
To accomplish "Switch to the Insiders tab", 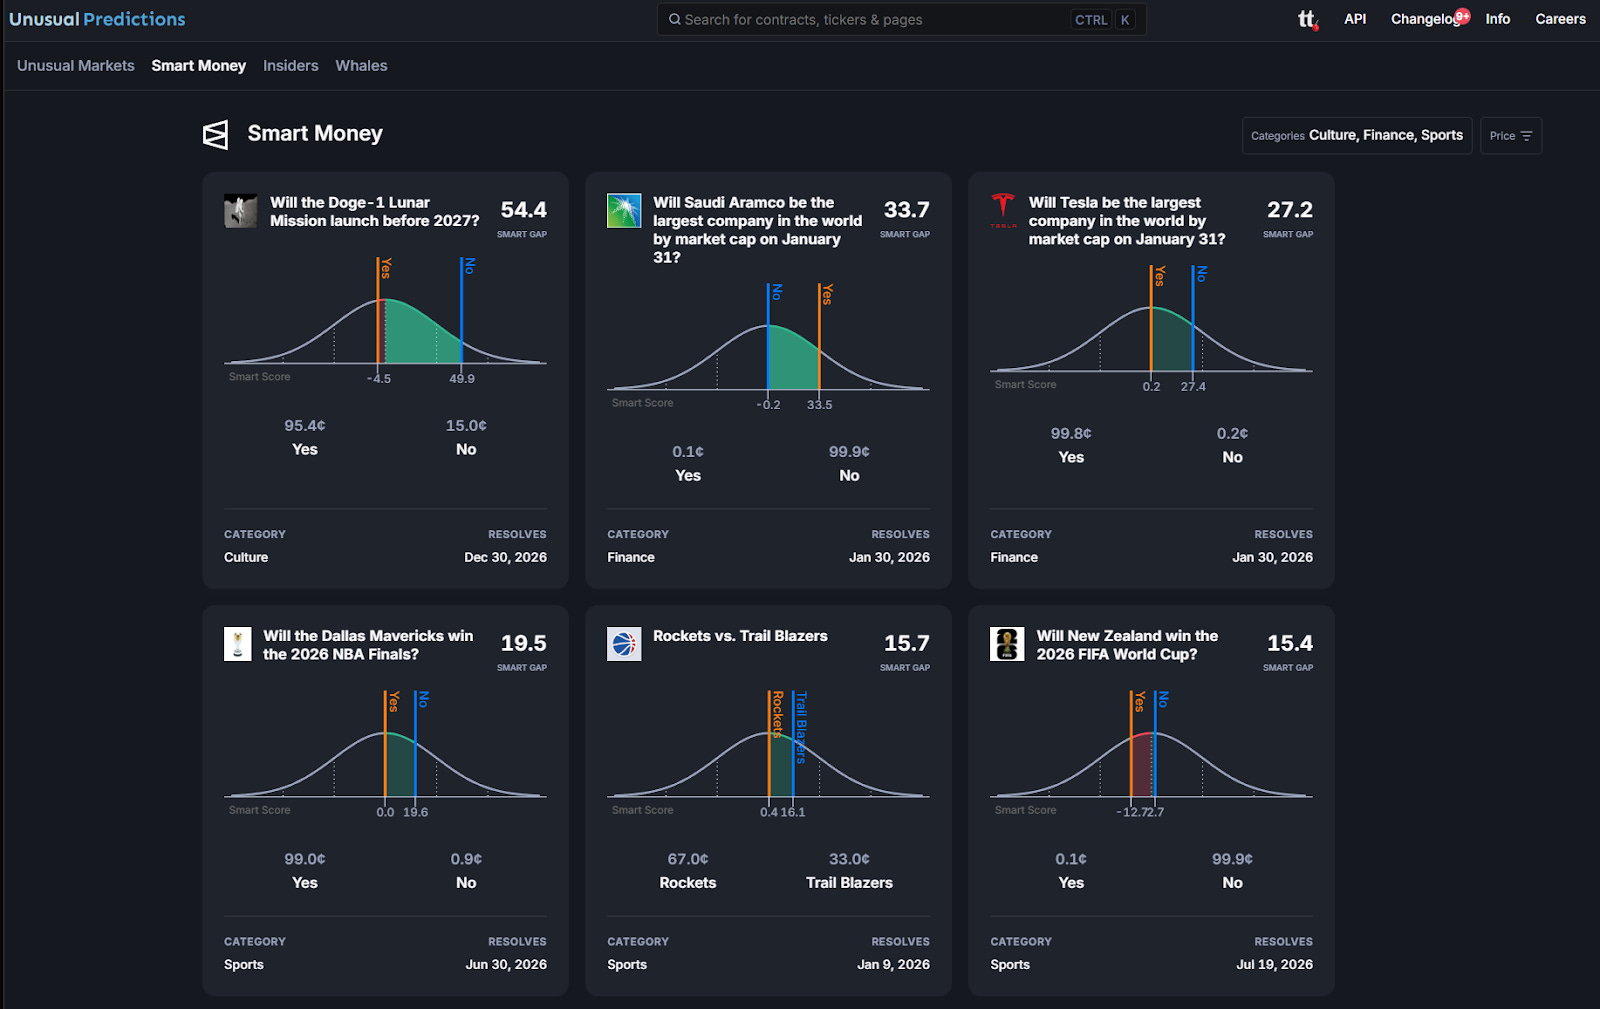I will 290,65.
